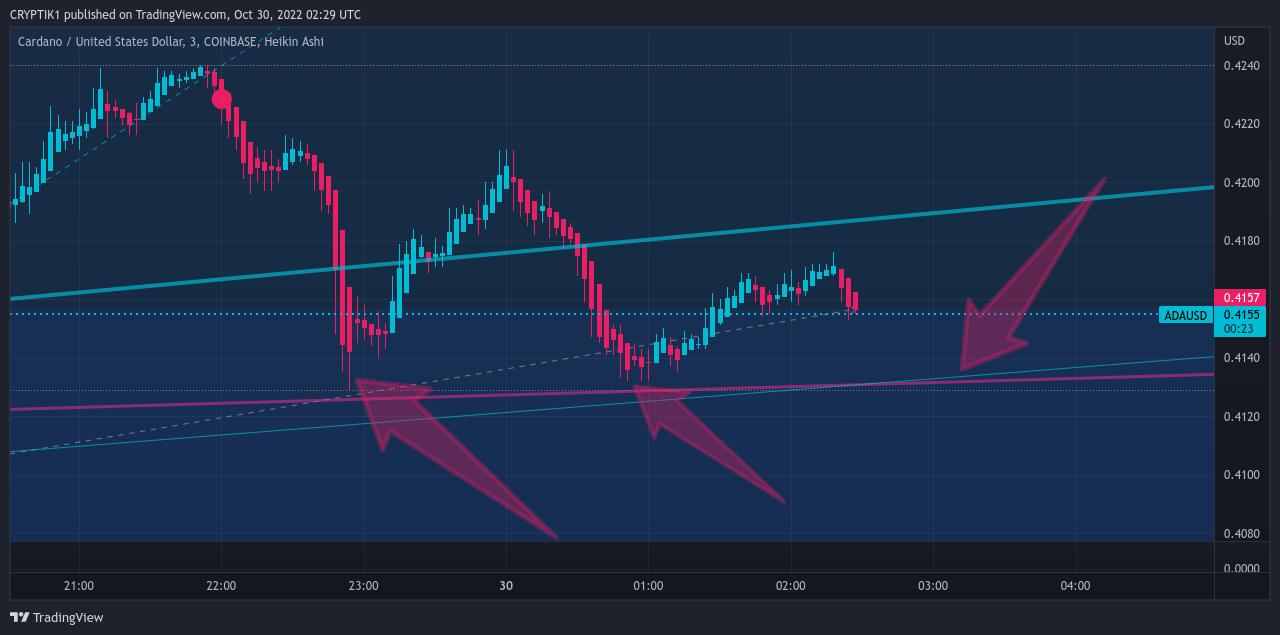Click the pink 0.4157 price label
This screenshot has height=635, width=1280.
(1239, 298)
